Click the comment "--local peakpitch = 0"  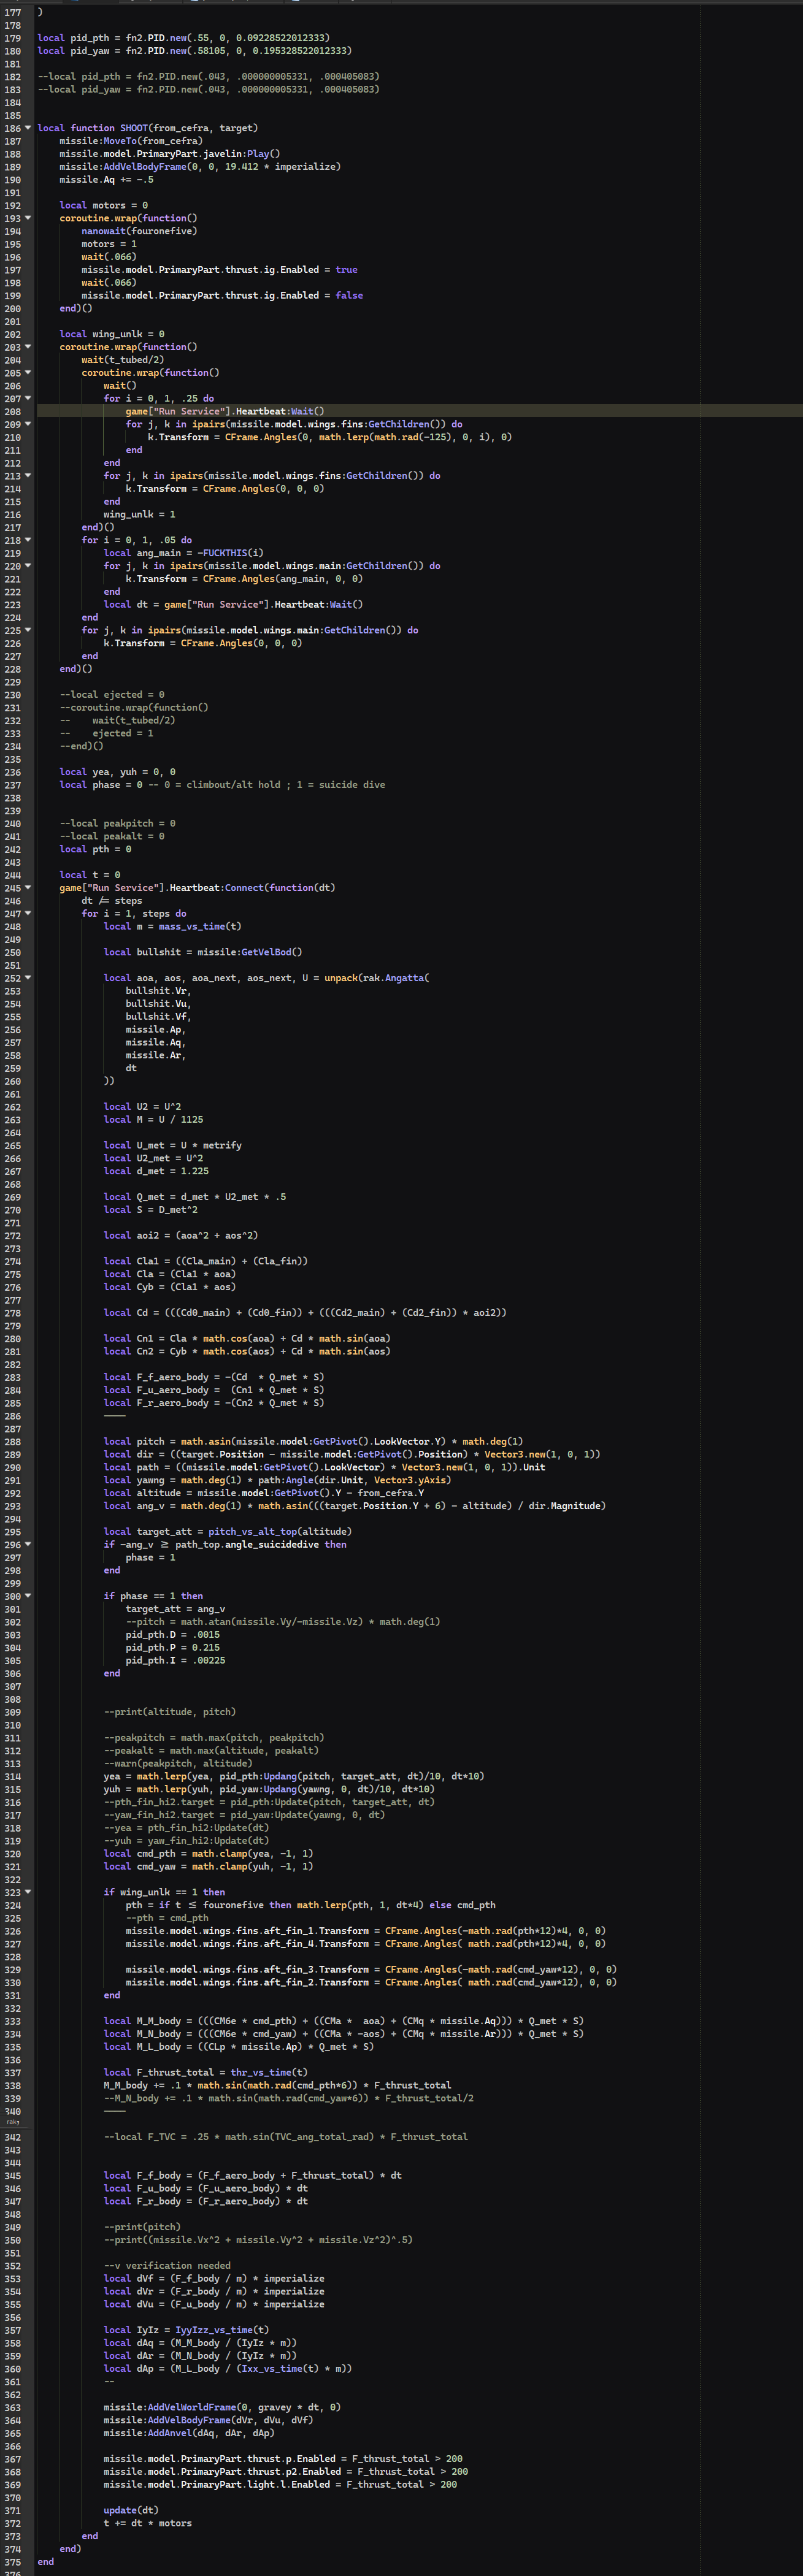[x=117, y=824]
